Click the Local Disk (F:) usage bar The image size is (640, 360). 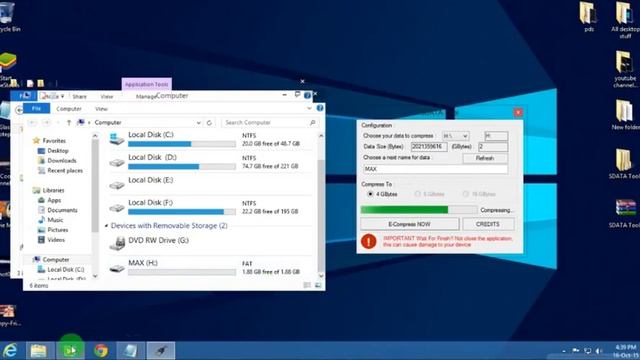pos(182,212)
